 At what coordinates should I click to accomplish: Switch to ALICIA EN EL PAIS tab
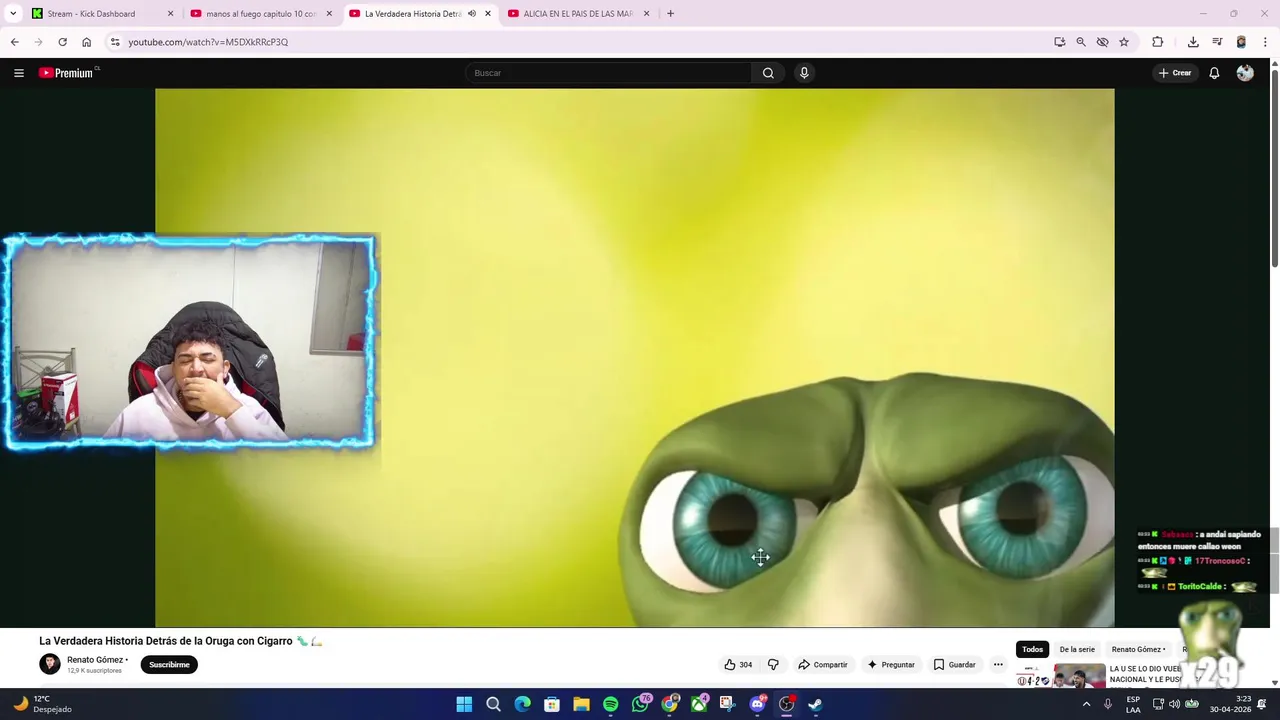coord(578,14)
